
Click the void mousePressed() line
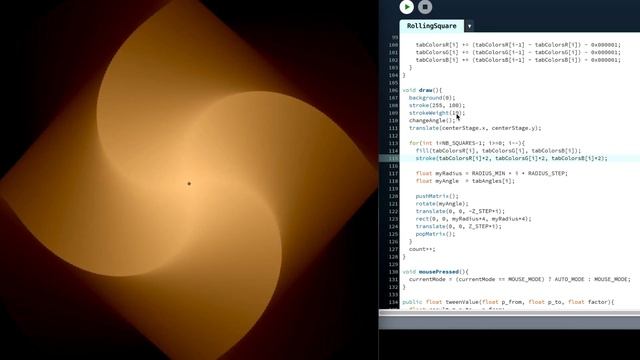436,272
